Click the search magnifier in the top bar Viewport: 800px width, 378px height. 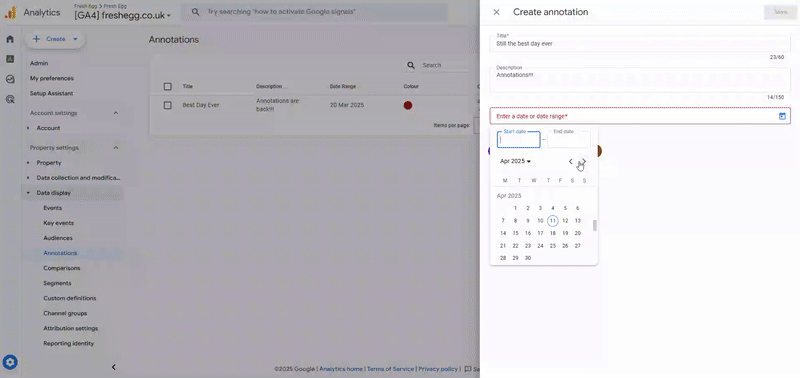click(x=195, y=11)
